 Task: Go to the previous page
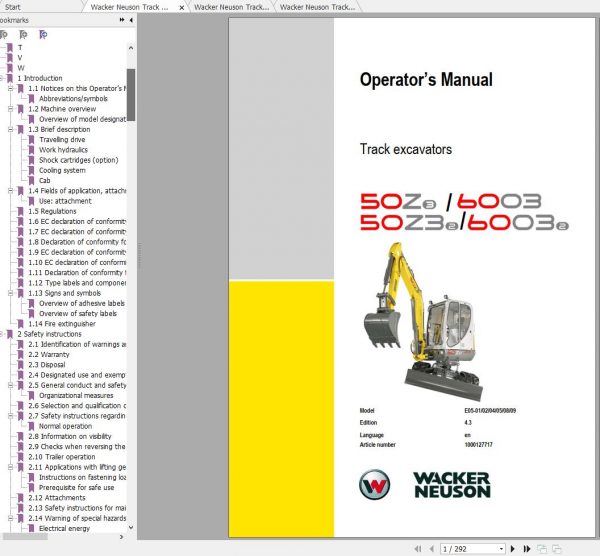(x=432, y=549)
